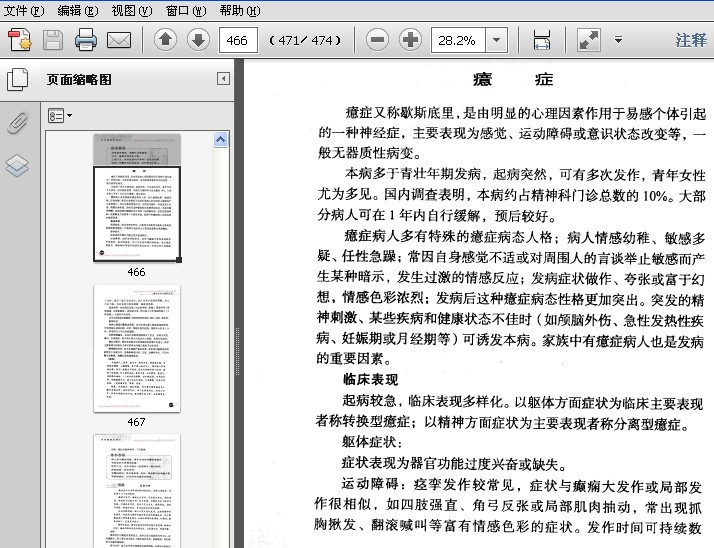Click the Email envelope icon

[119, 40]
